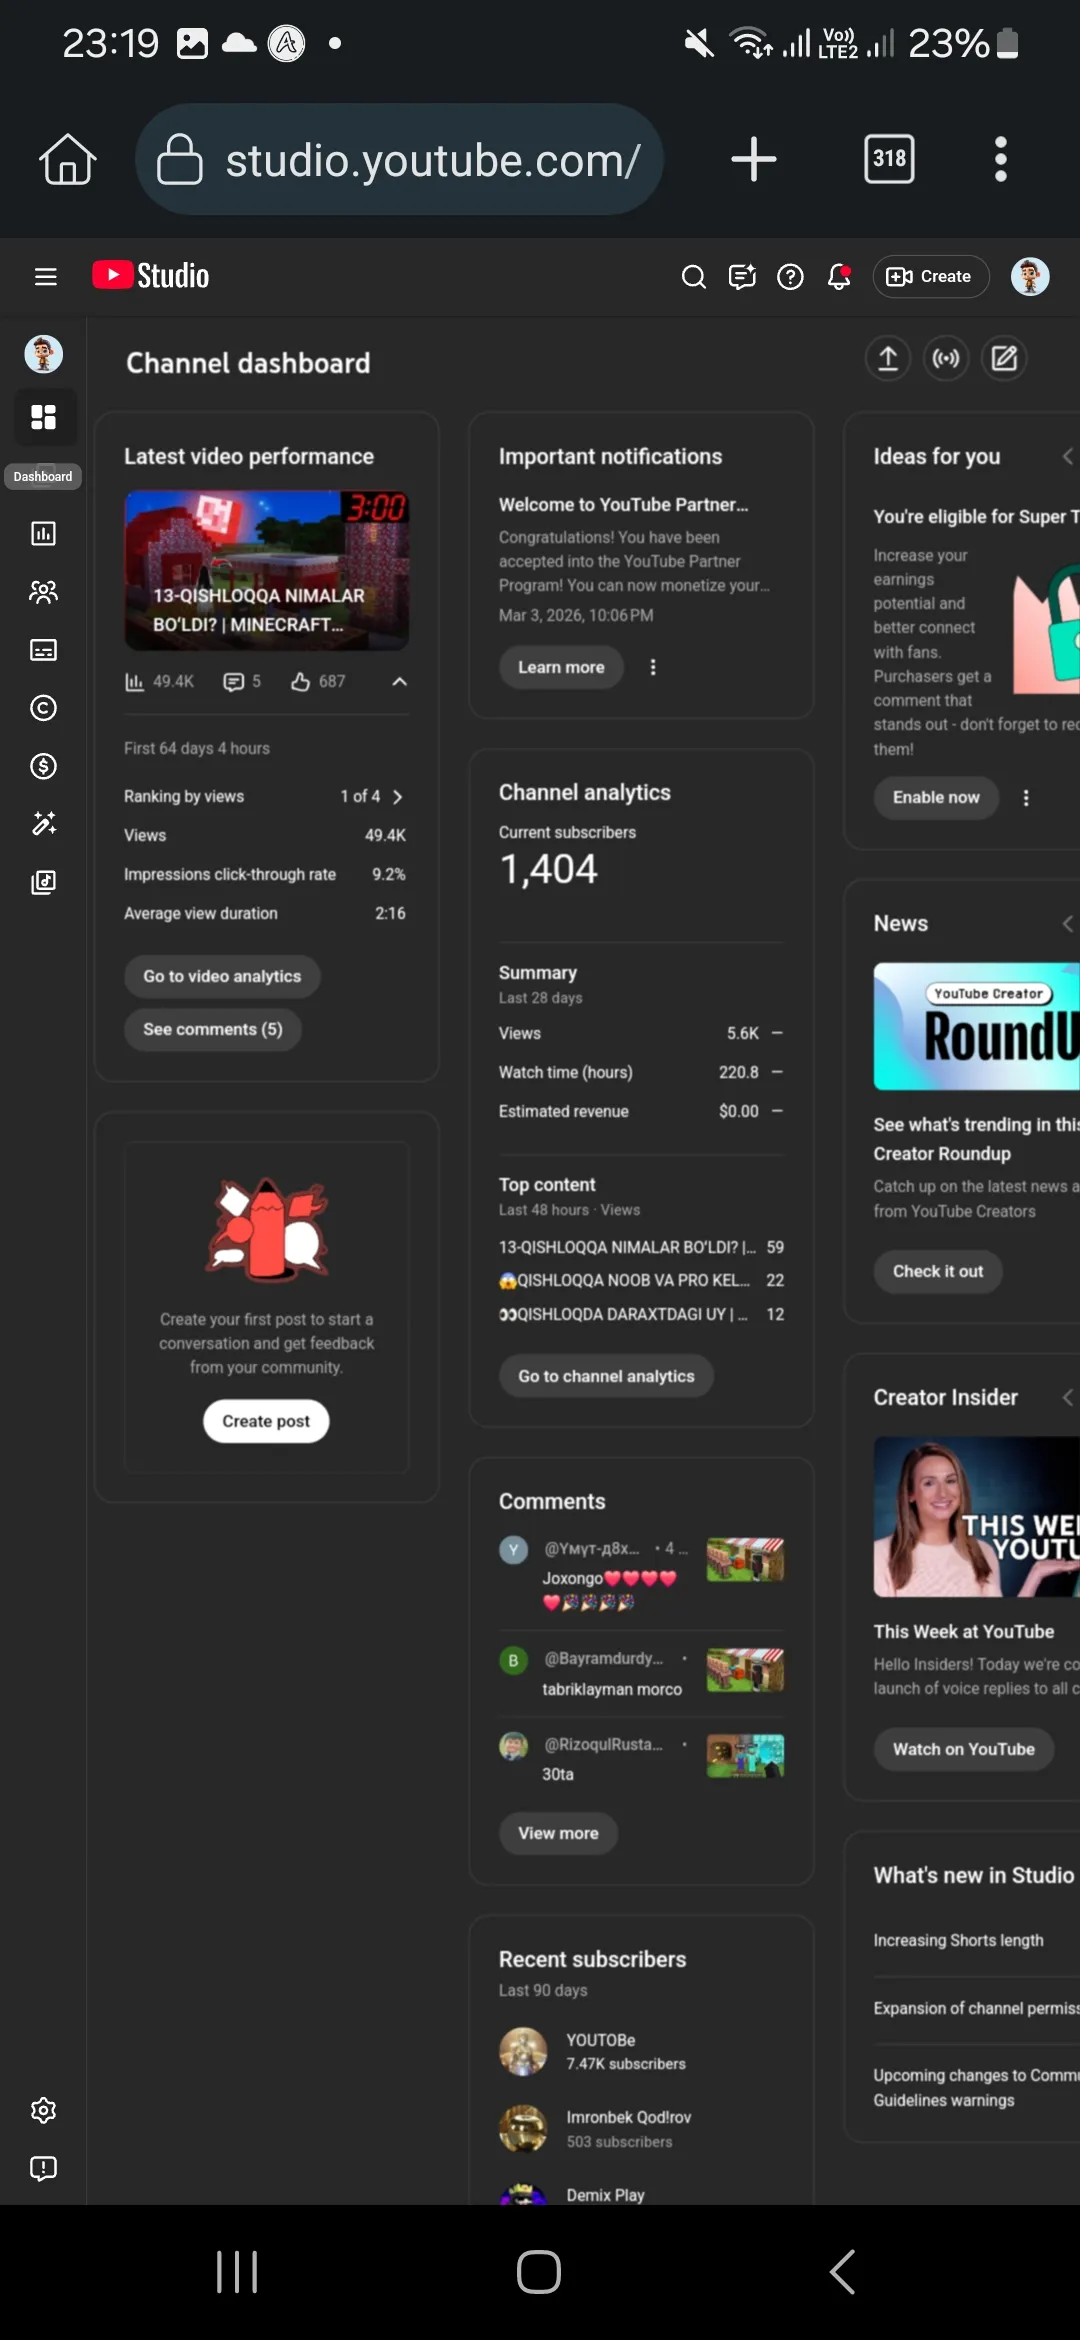Image resolution: width=1080 pixels, height=2340 pixels.
Task: Tap Android home navigation button
Action: tap(539, 2272)
